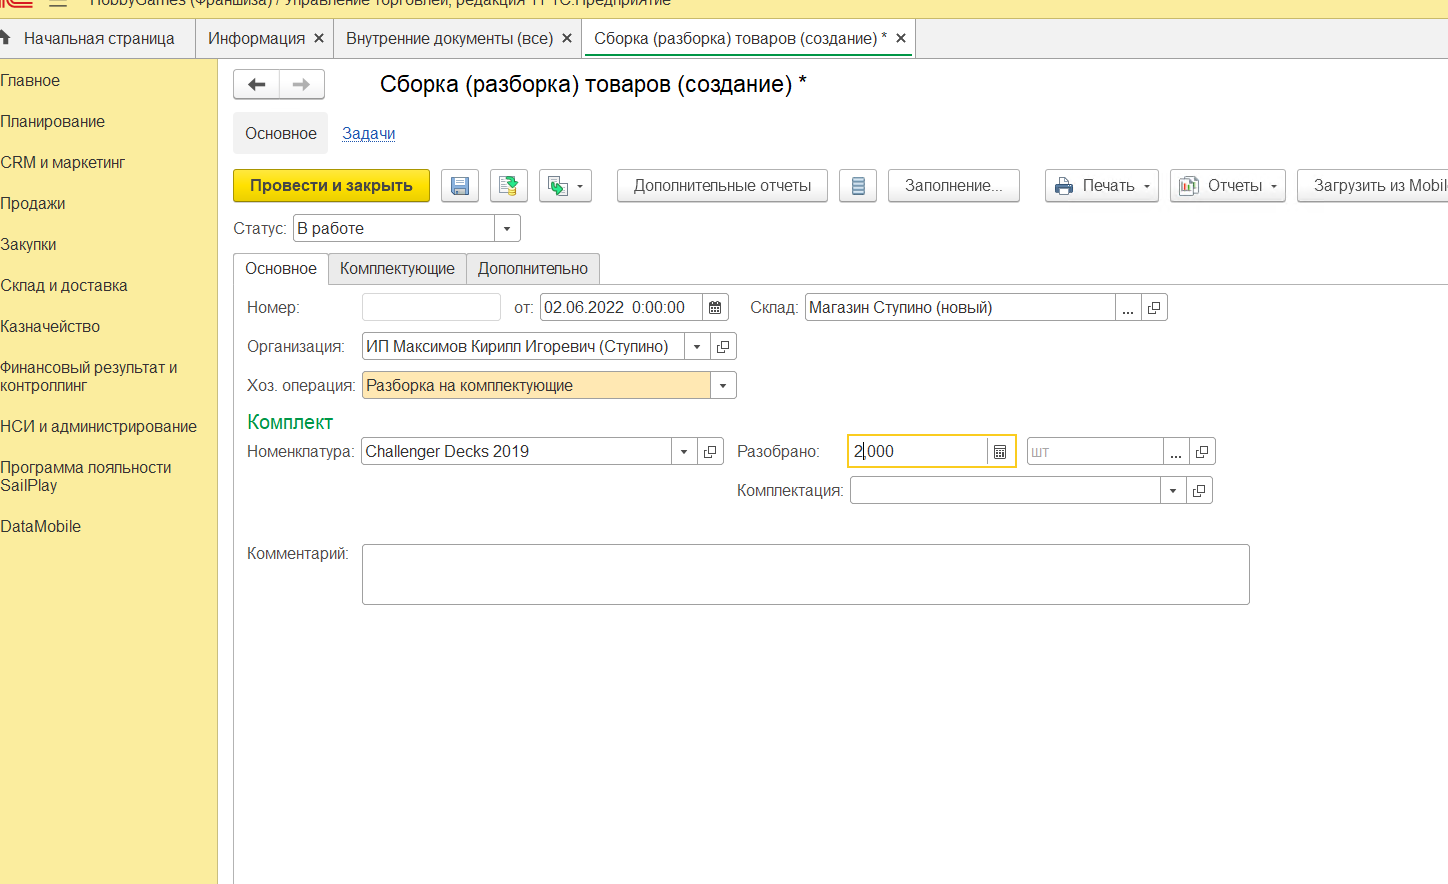This screenshot has height=884, width=1448.
Task: Open the Организация item card icon
Action: pos(723,347)
